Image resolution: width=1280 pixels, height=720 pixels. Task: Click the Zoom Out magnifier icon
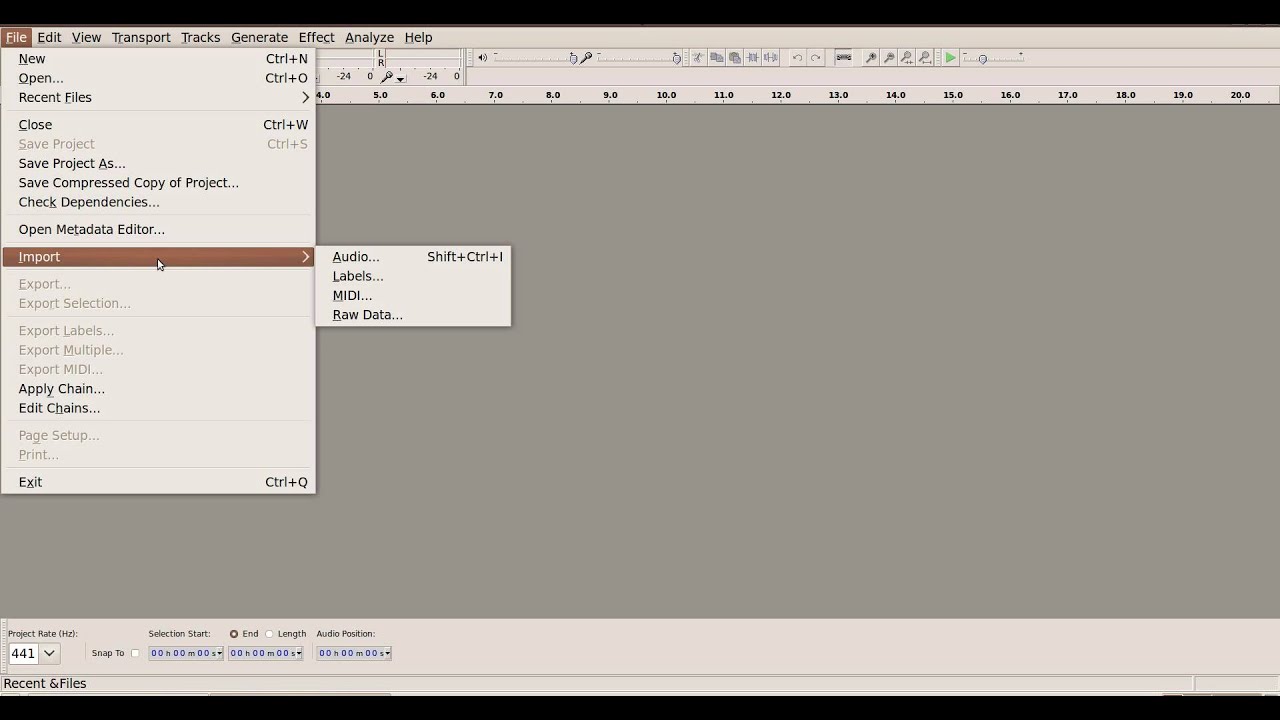(x=889, y=58)
